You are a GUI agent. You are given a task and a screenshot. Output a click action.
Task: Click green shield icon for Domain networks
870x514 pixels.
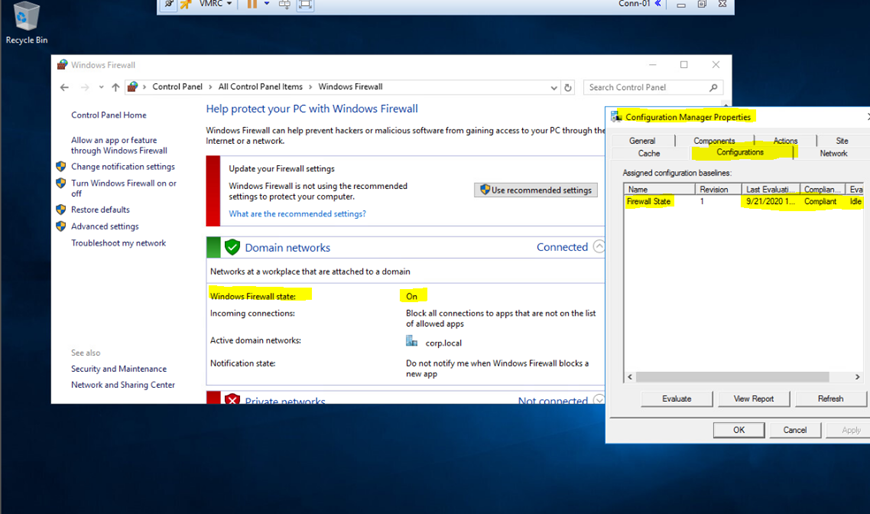[x=232, y=247]
